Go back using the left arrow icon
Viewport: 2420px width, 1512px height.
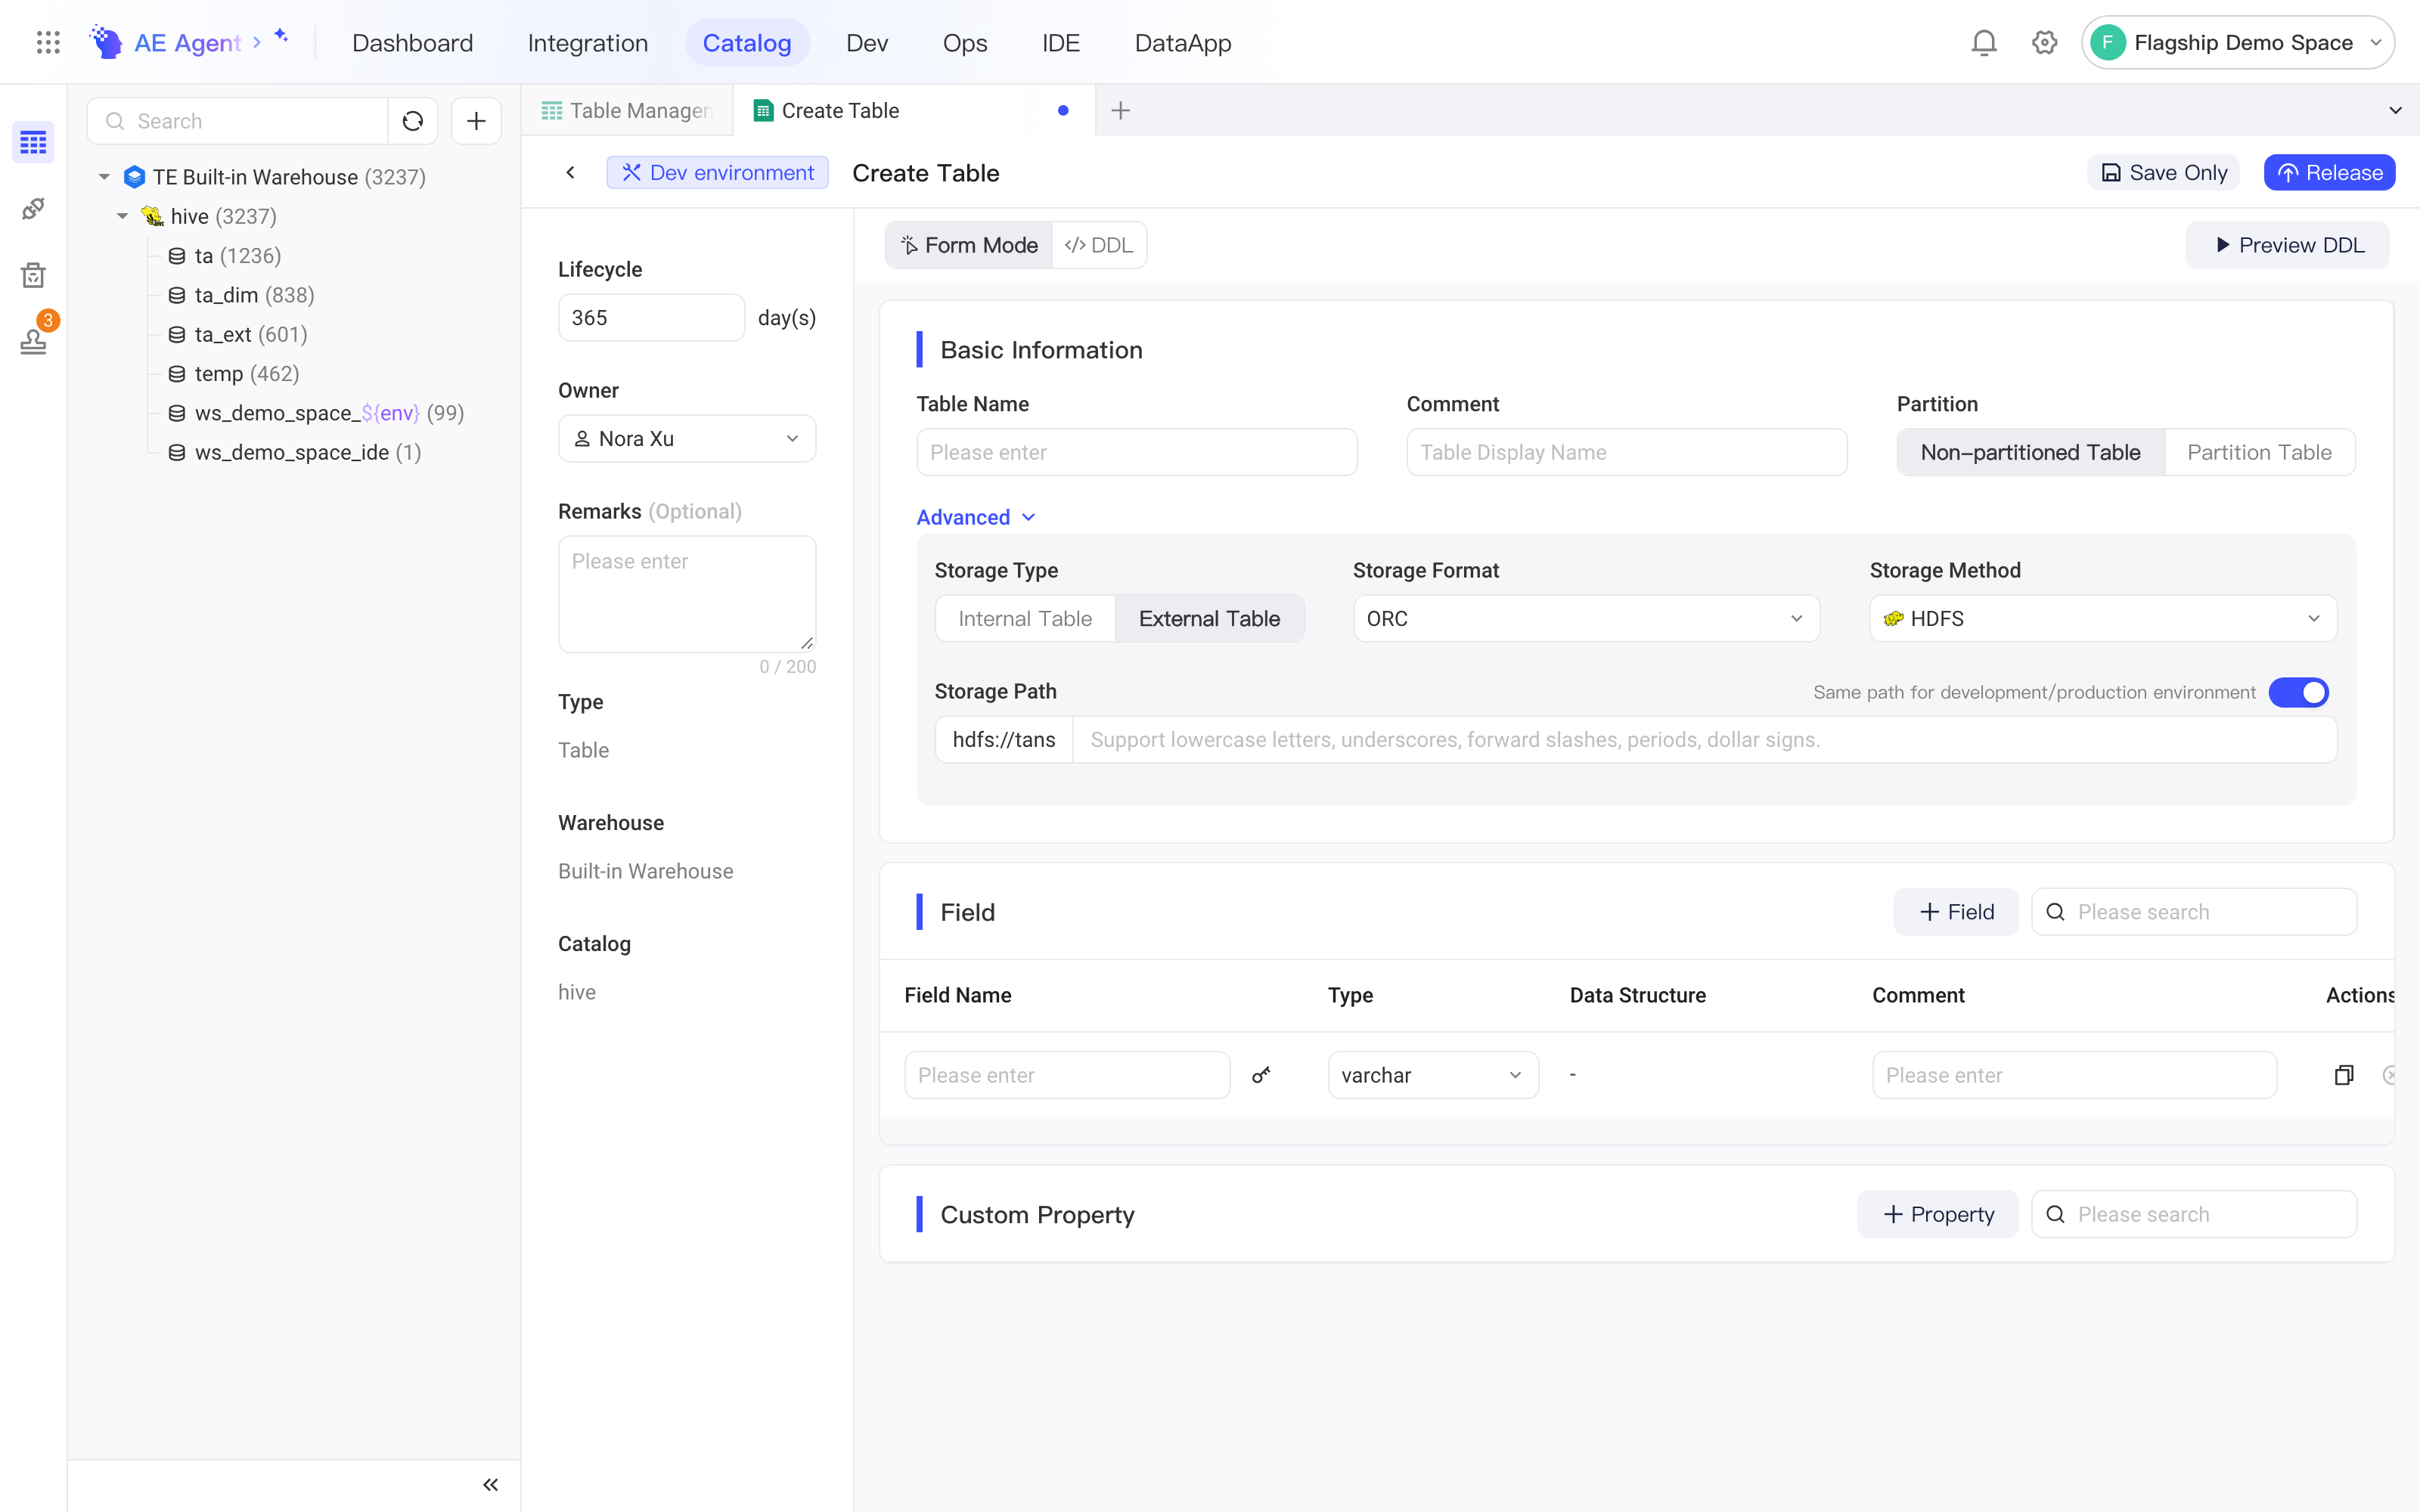[x=570, y=173]
